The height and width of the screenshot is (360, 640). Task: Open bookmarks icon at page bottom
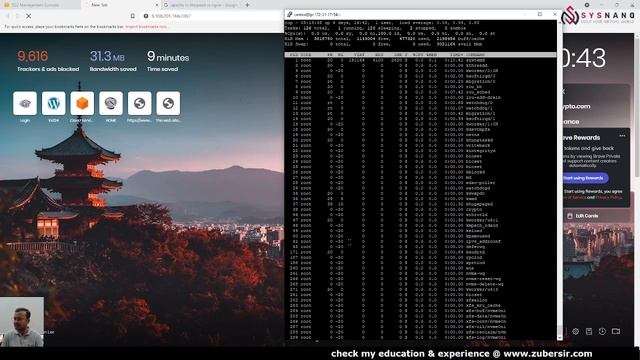click(x=589, y=331)
